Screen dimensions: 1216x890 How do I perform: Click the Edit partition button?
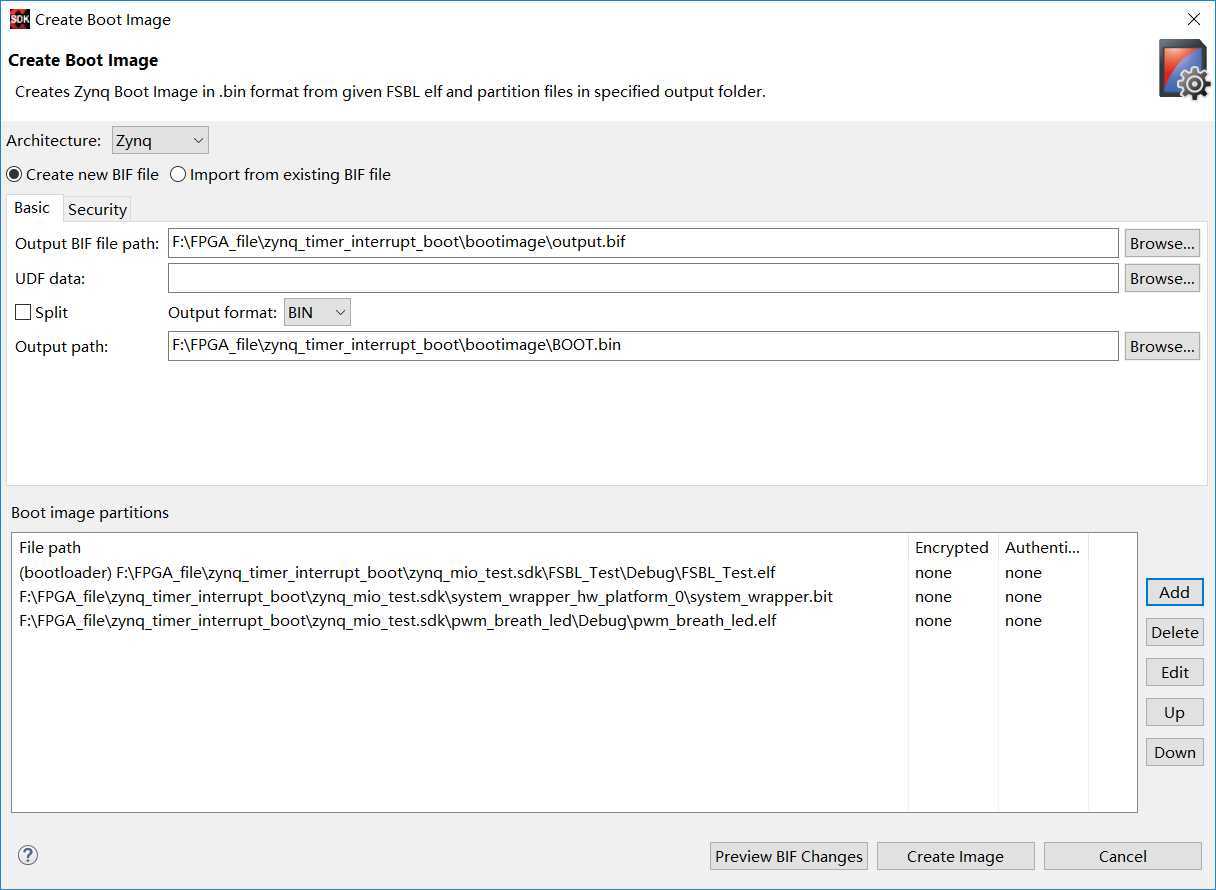point(1174,672)
